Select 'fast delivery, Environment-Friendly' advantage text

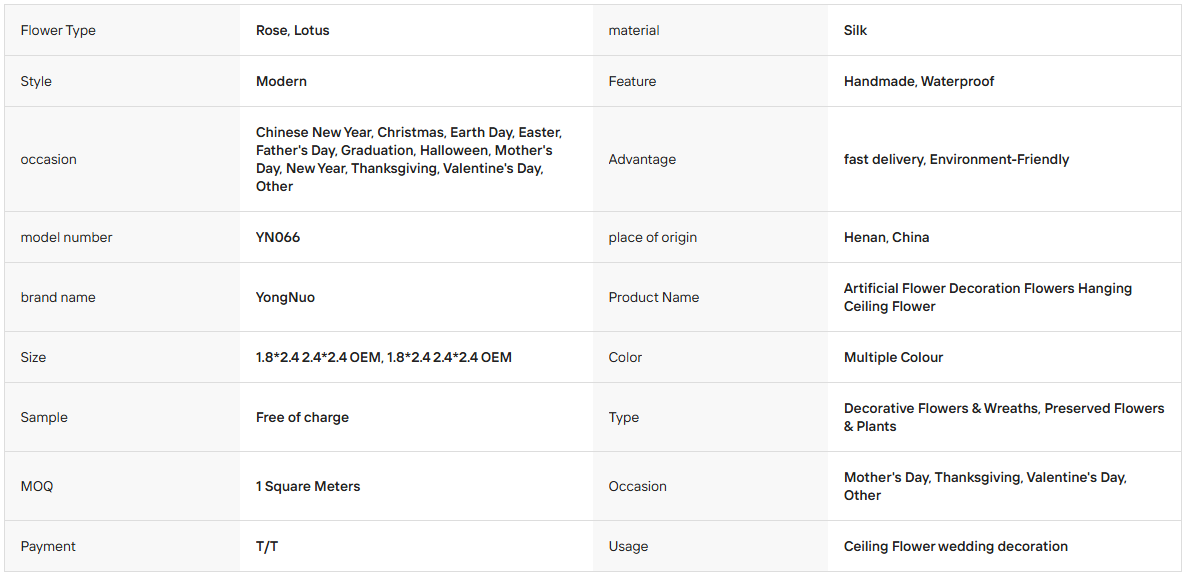tap(956, 159)
